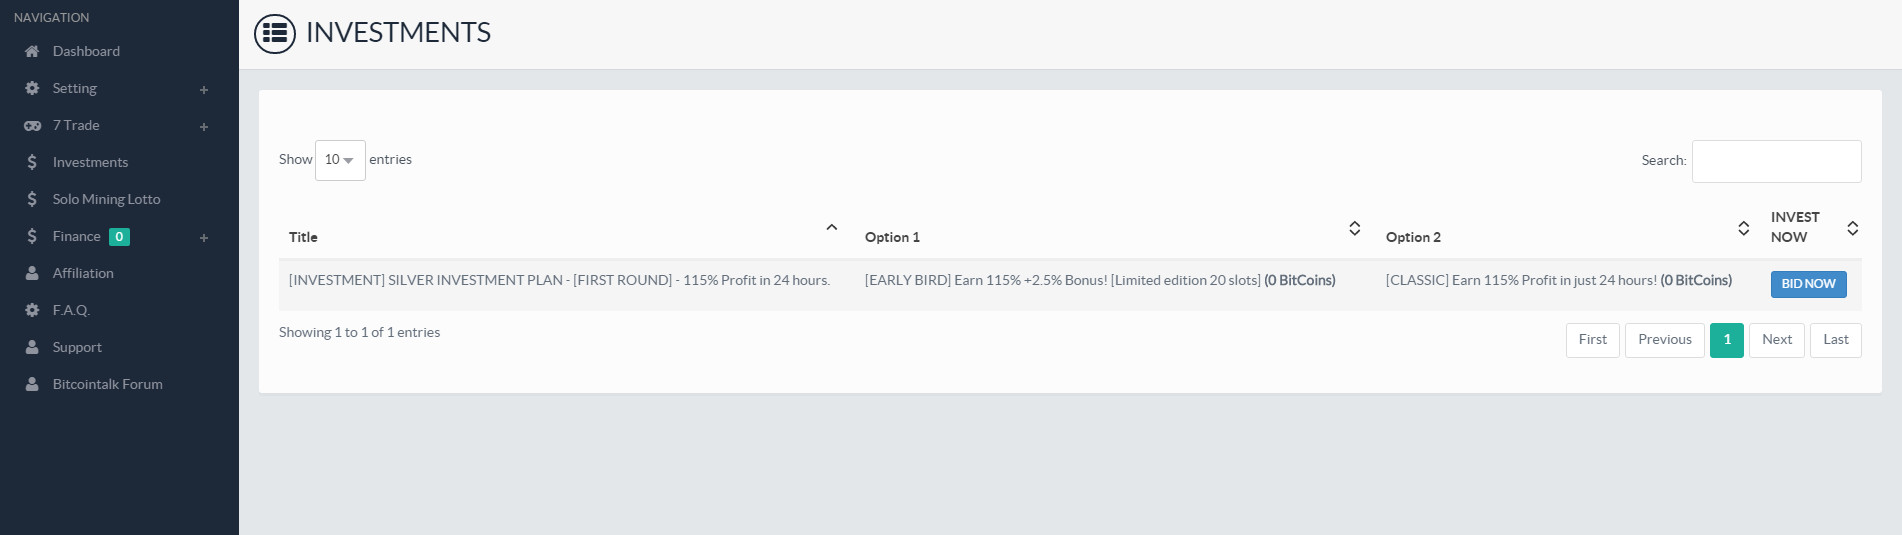Screen dimensions: 1902x535
Task: Expand the 7 Trade submenu plus sign
Action: (x=204, y=127)
